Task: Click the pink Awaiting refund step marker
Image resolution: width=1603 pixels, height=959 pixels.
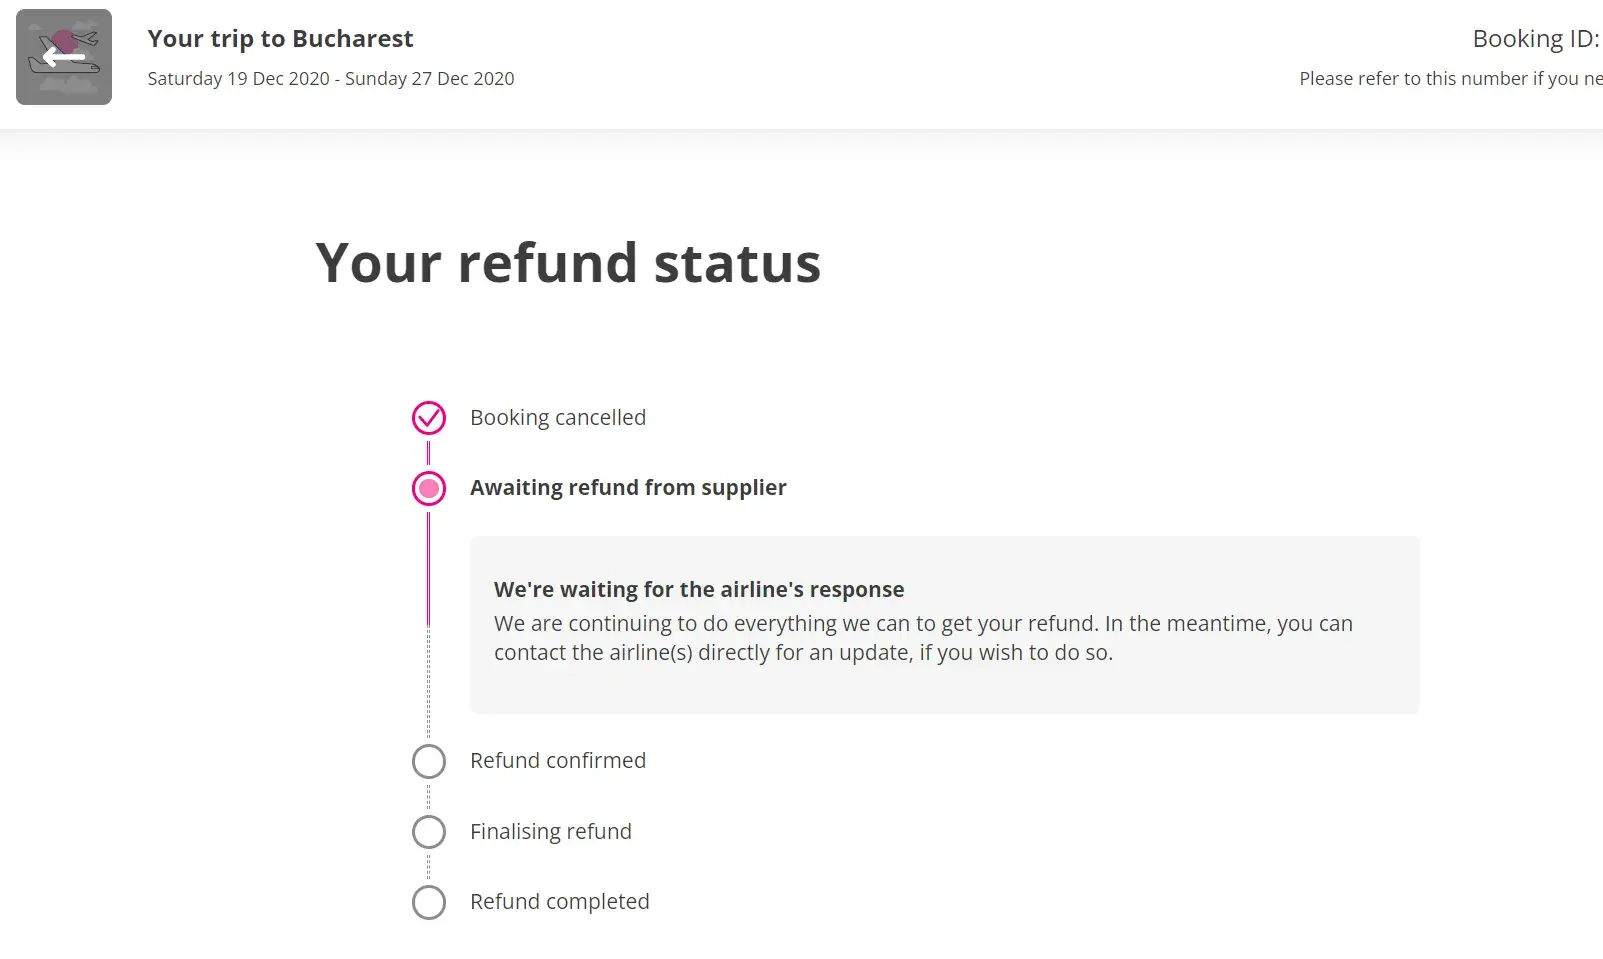Action: coord(429,488)
